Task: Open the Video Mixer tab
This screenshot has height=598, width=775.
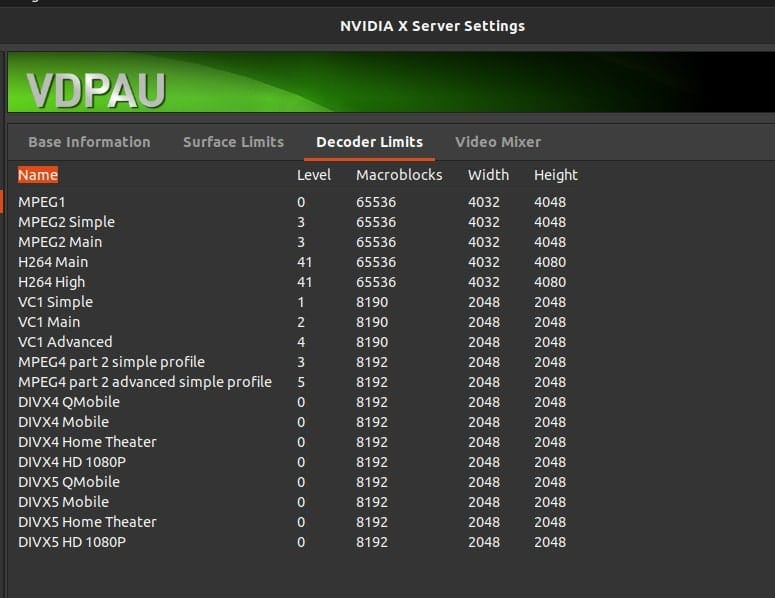Action: [x=498, y=142]
